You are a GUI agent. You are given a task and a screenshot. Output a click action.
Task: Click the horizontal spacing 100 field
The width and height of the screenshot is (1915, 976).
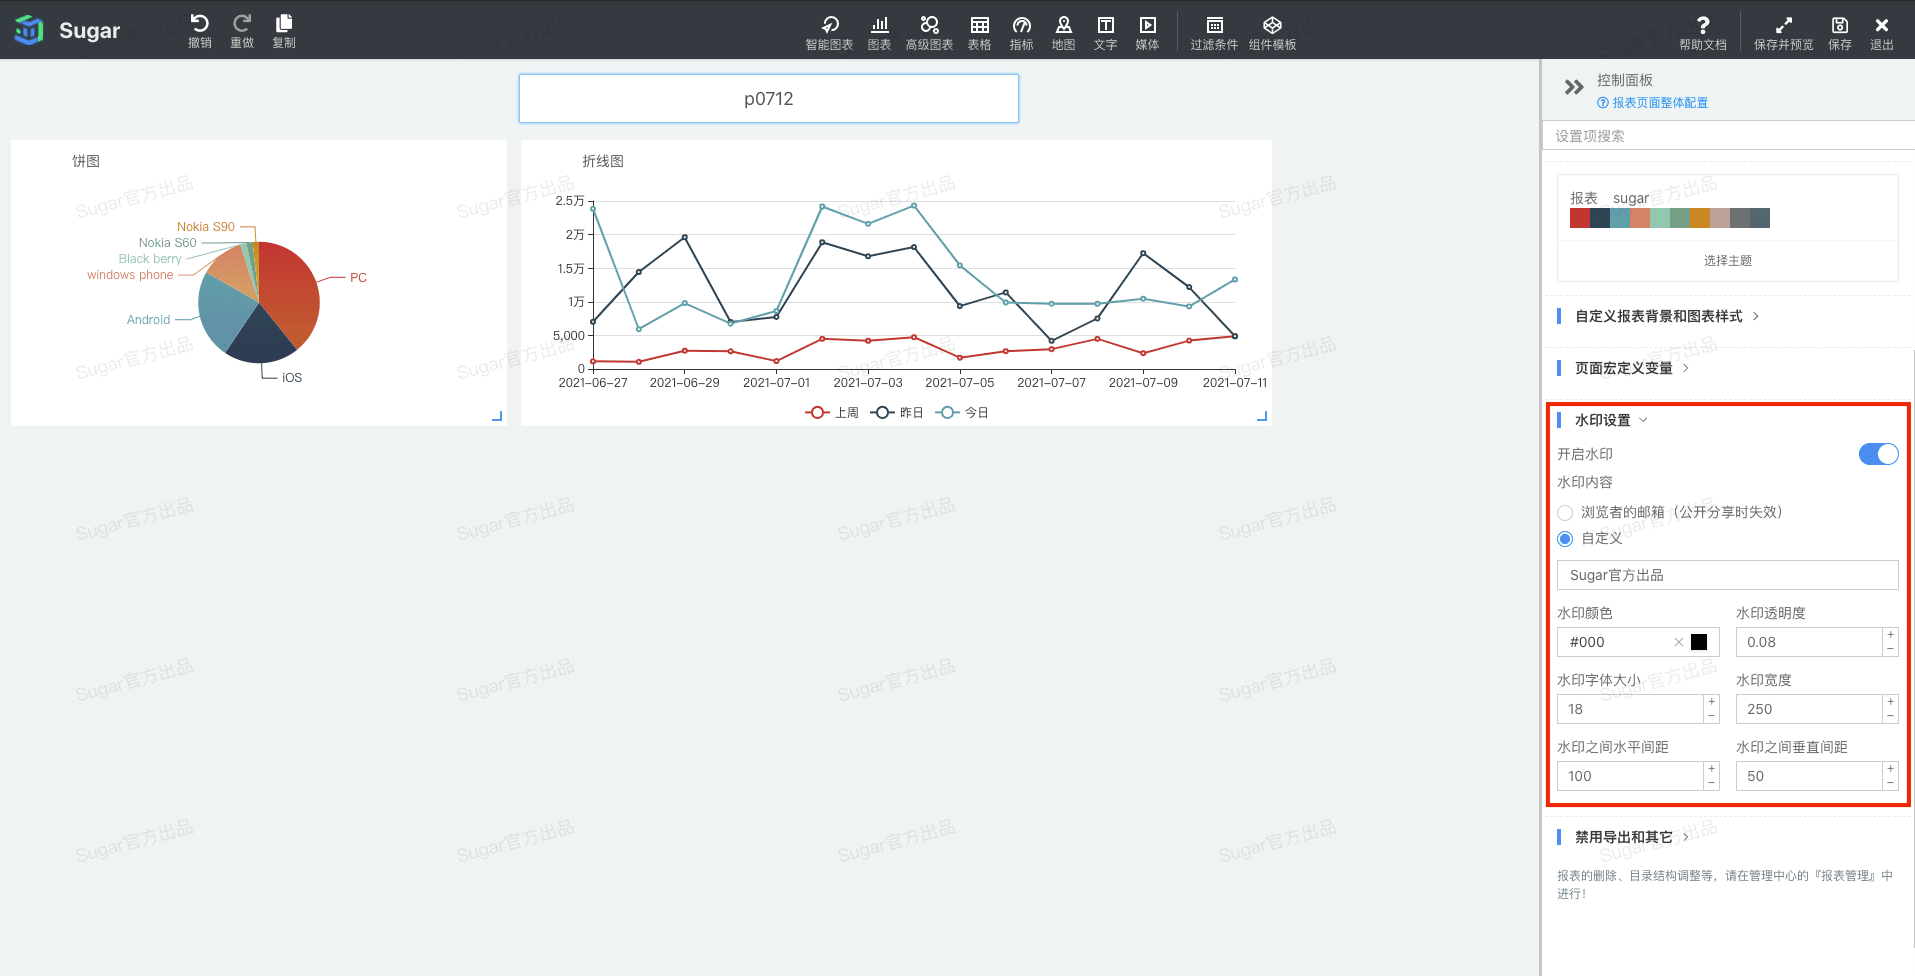tap(1631, 776)
